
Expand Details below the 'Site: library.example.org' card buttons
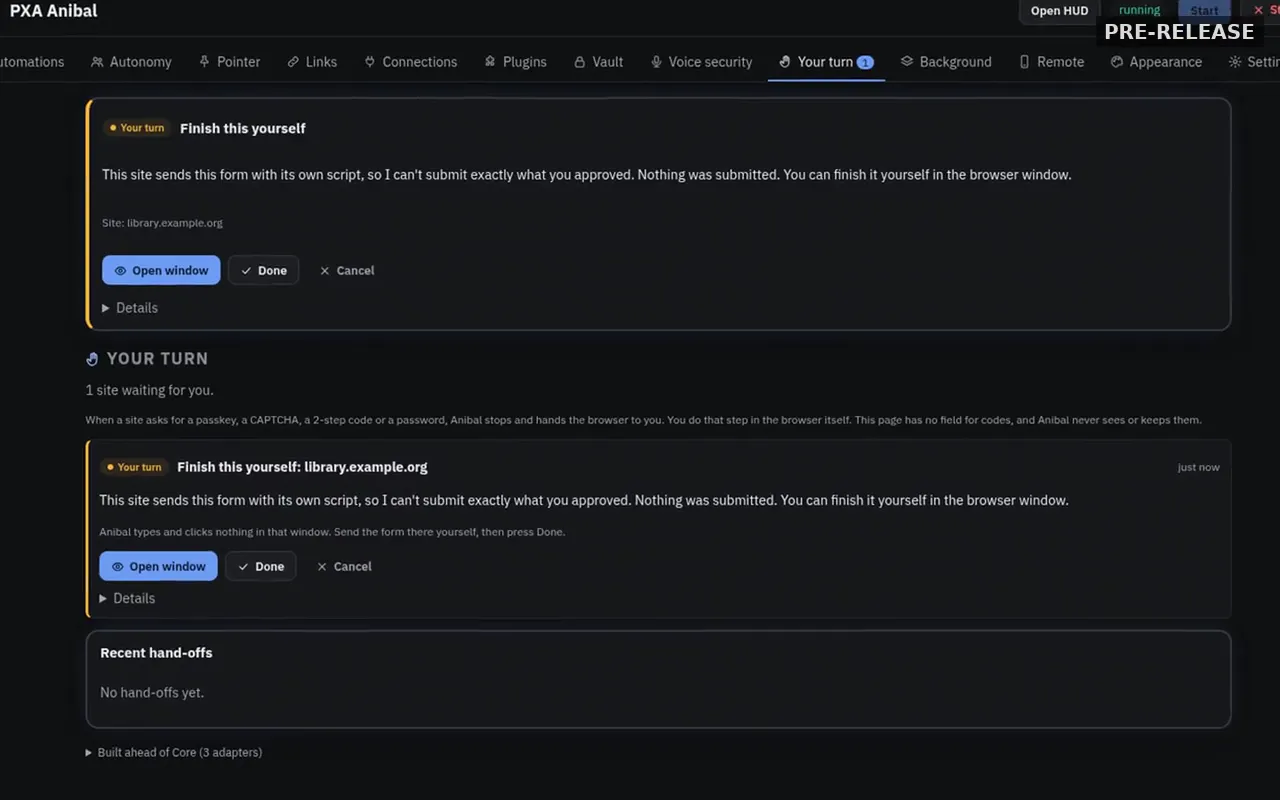(130, 308)
